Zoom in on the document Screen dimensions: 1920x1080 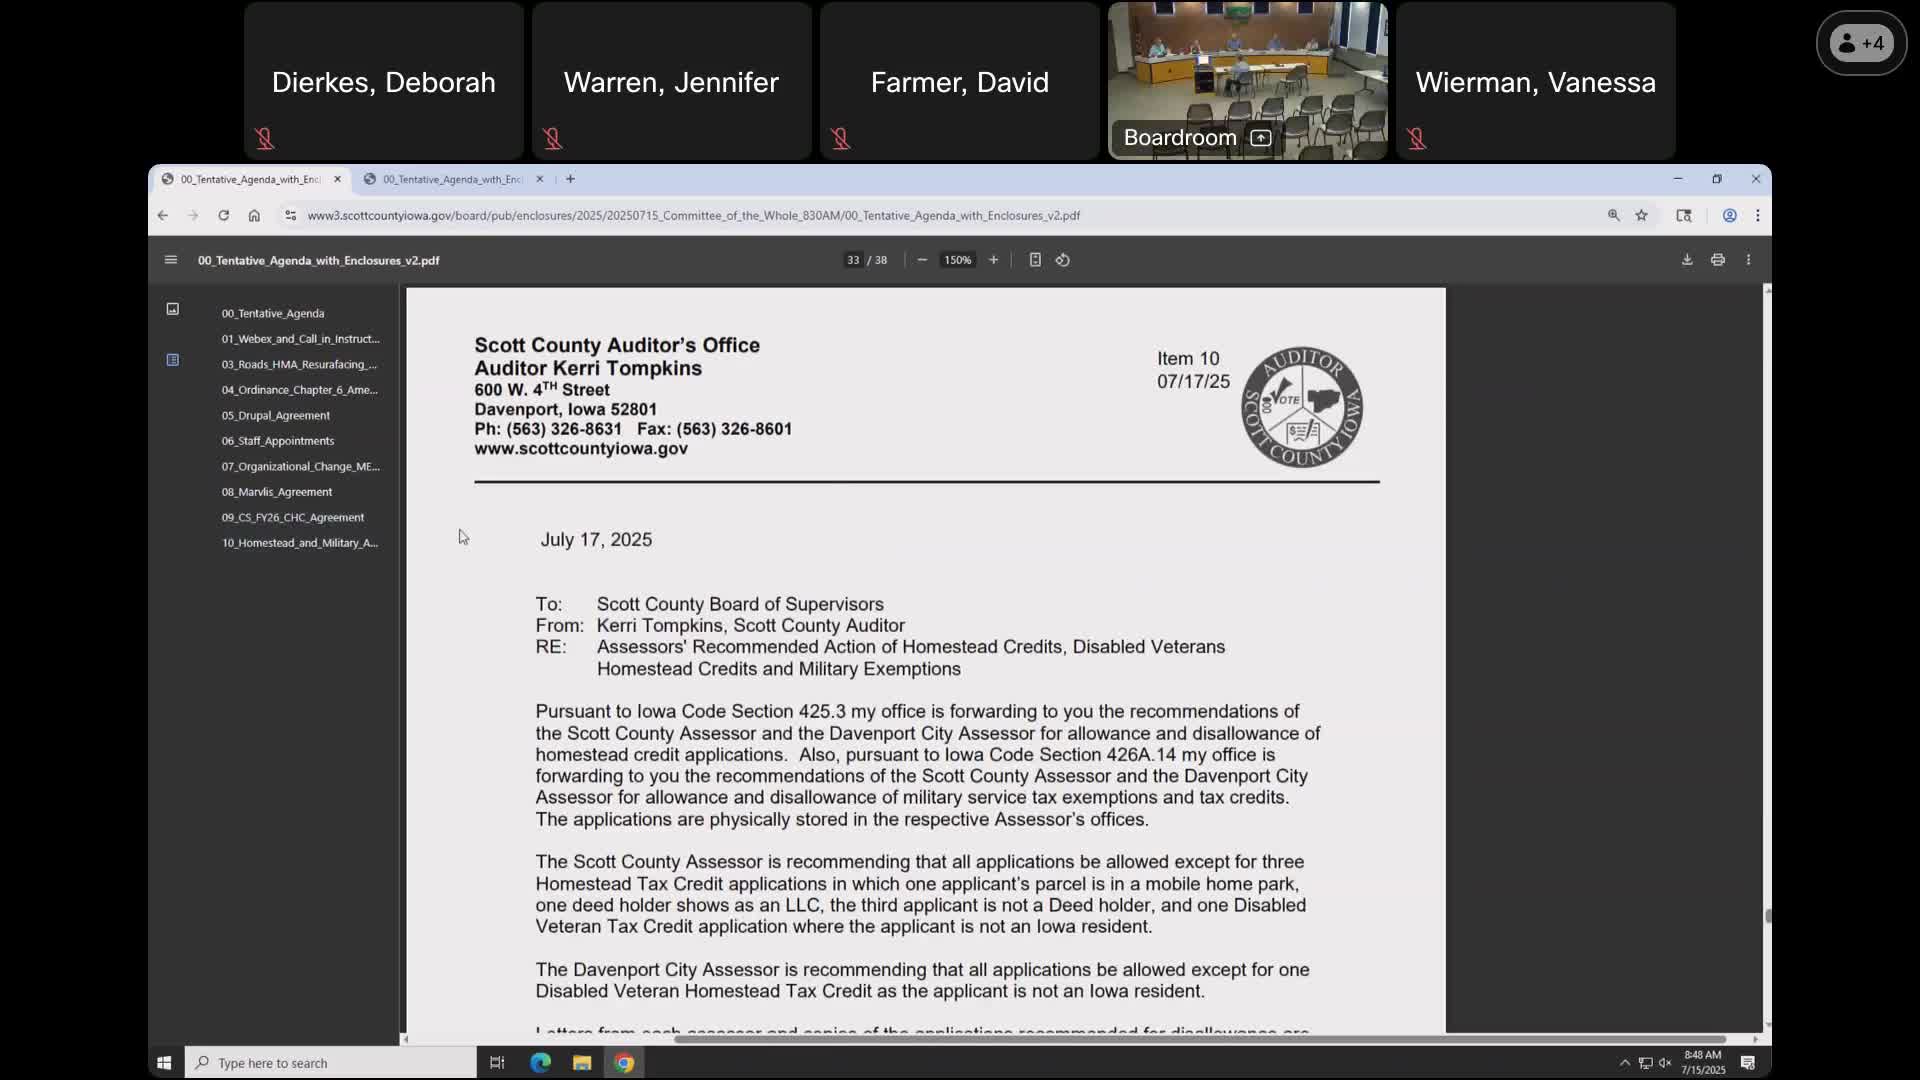[993, 259]
